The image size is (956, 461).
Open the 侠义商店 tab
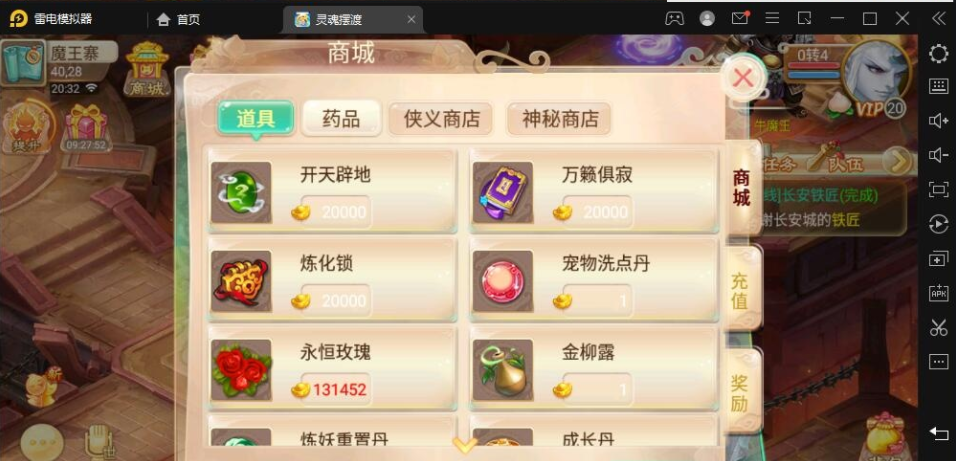[441, 118]
